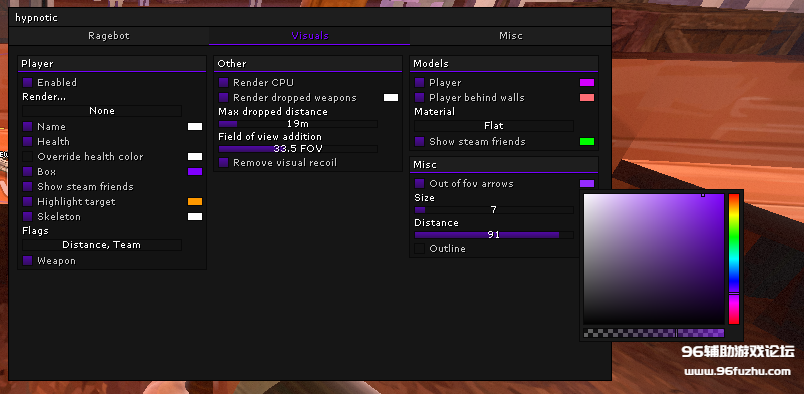This screenshot has width=804, height=394.
Task: Open the Flags dropdown showing Distance, Team
Action: (x=102, y=245)
